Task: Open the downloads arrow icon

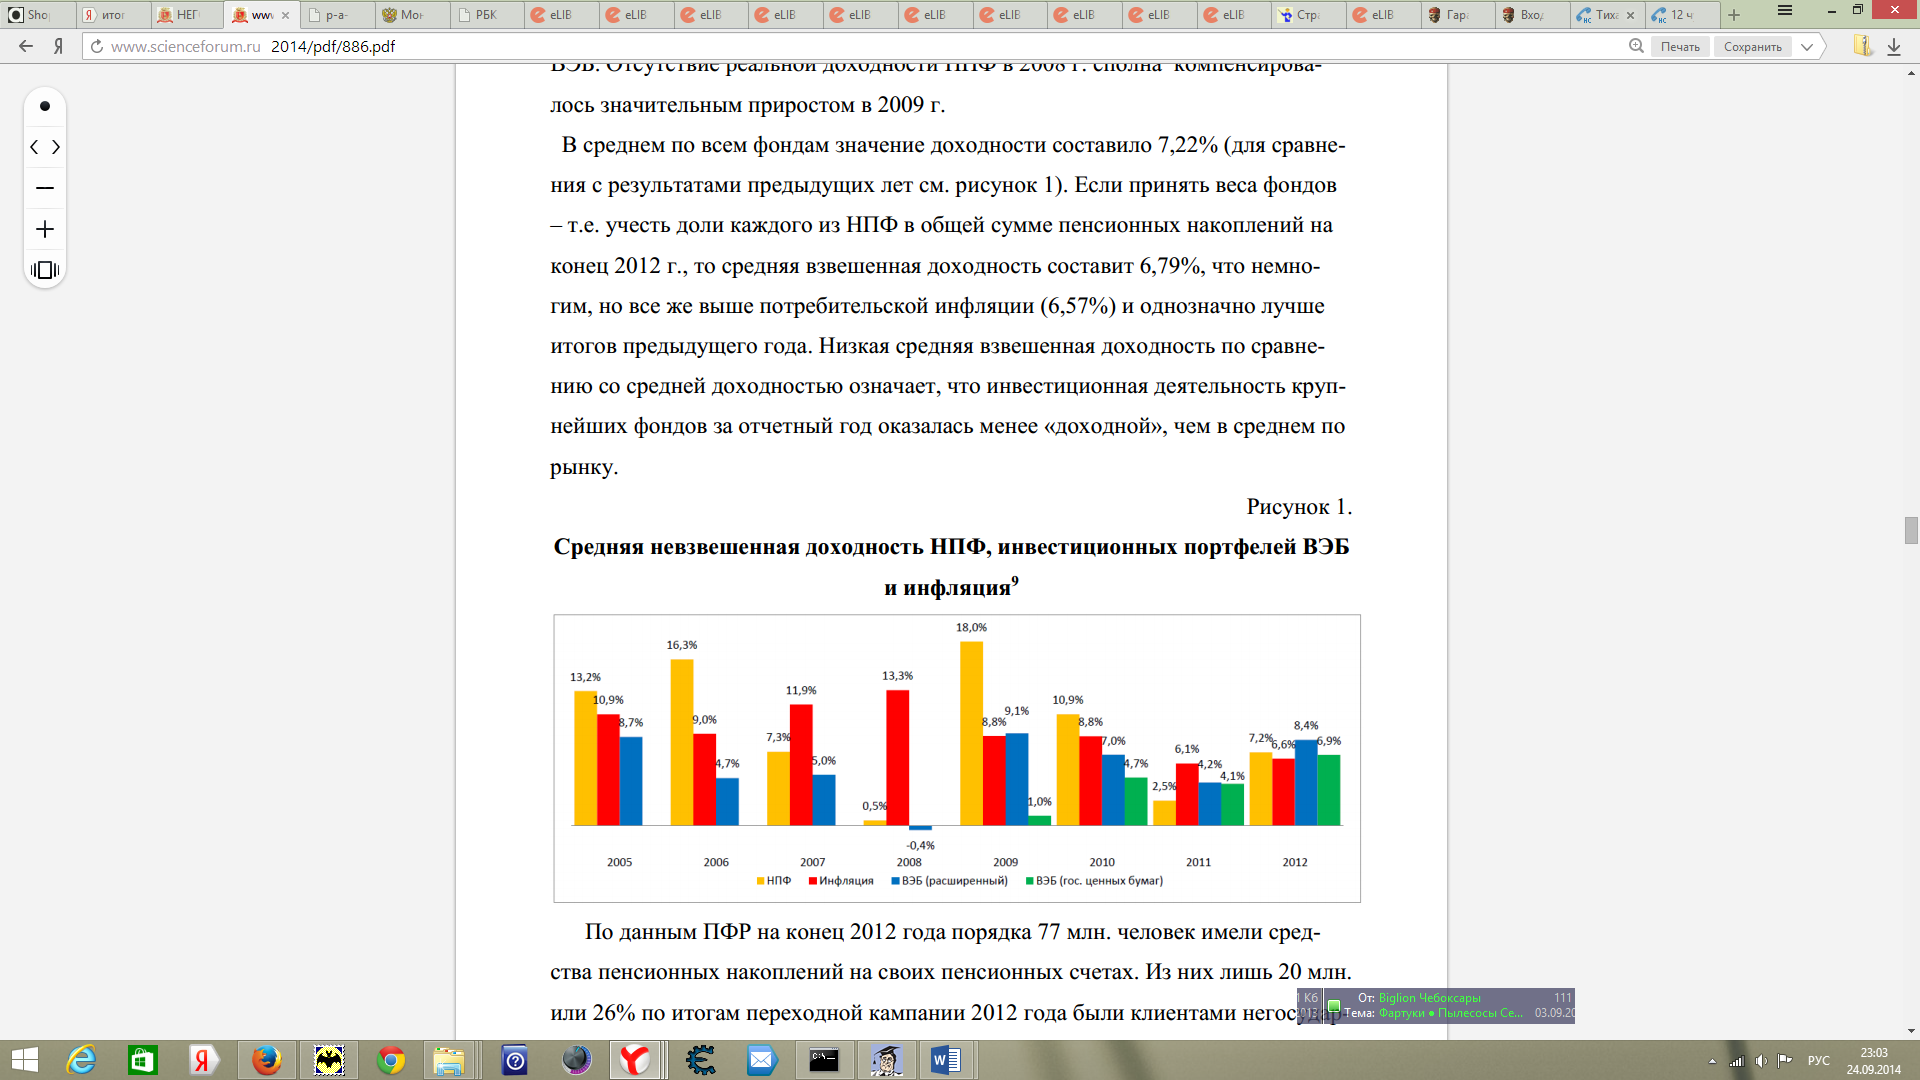Action: tap(1894, 46)
